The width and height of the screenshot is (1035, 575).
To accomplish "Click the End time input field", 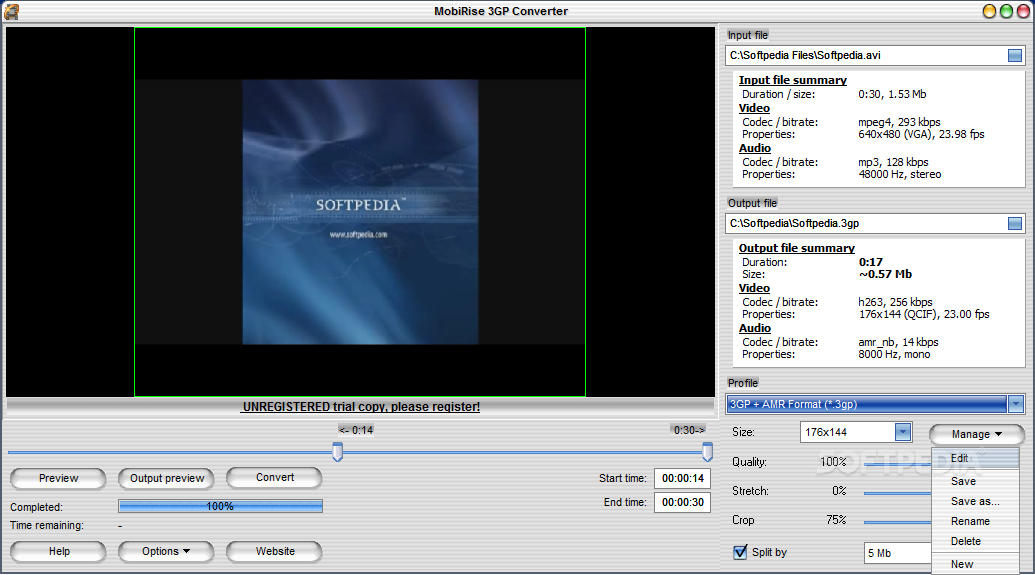I will 682,502.
